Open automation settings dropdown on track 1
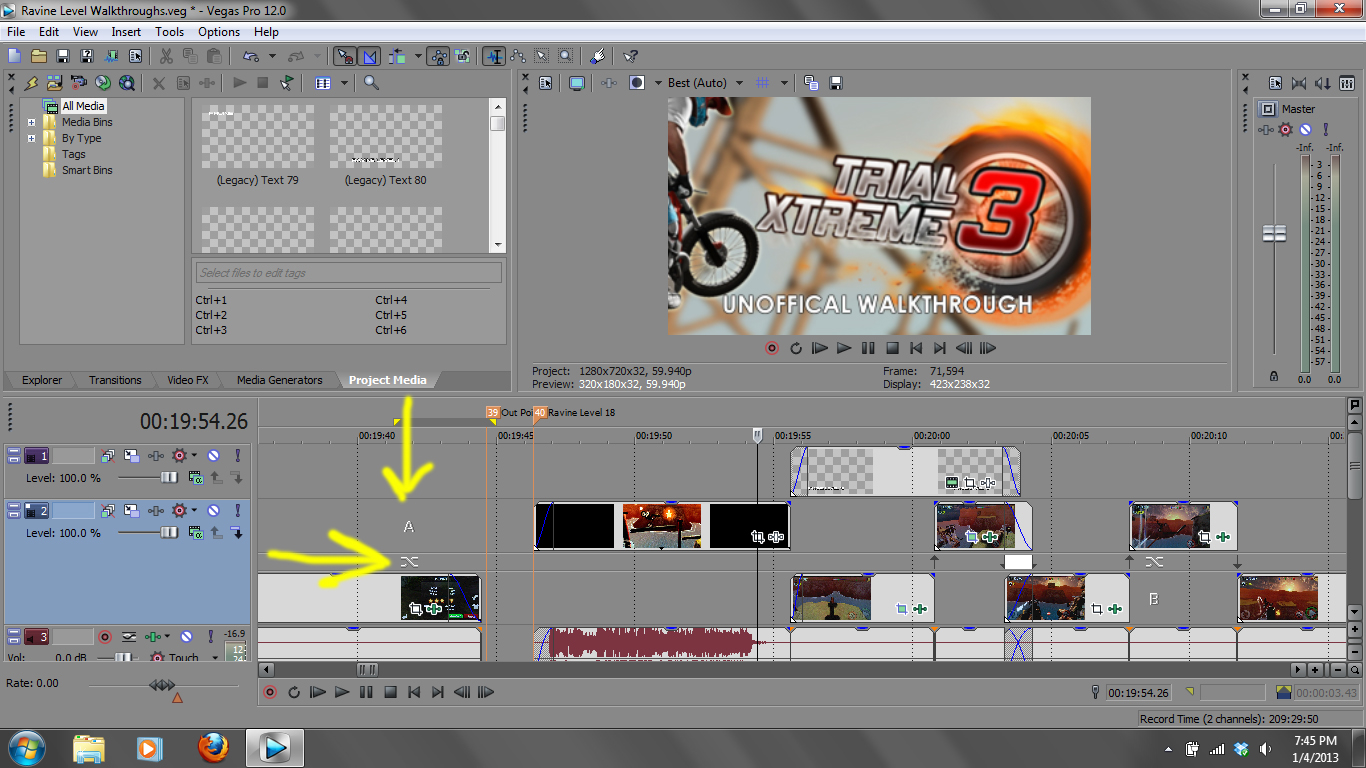Image resolution: width=1366 pixels, height=768 pixels. 194,456
